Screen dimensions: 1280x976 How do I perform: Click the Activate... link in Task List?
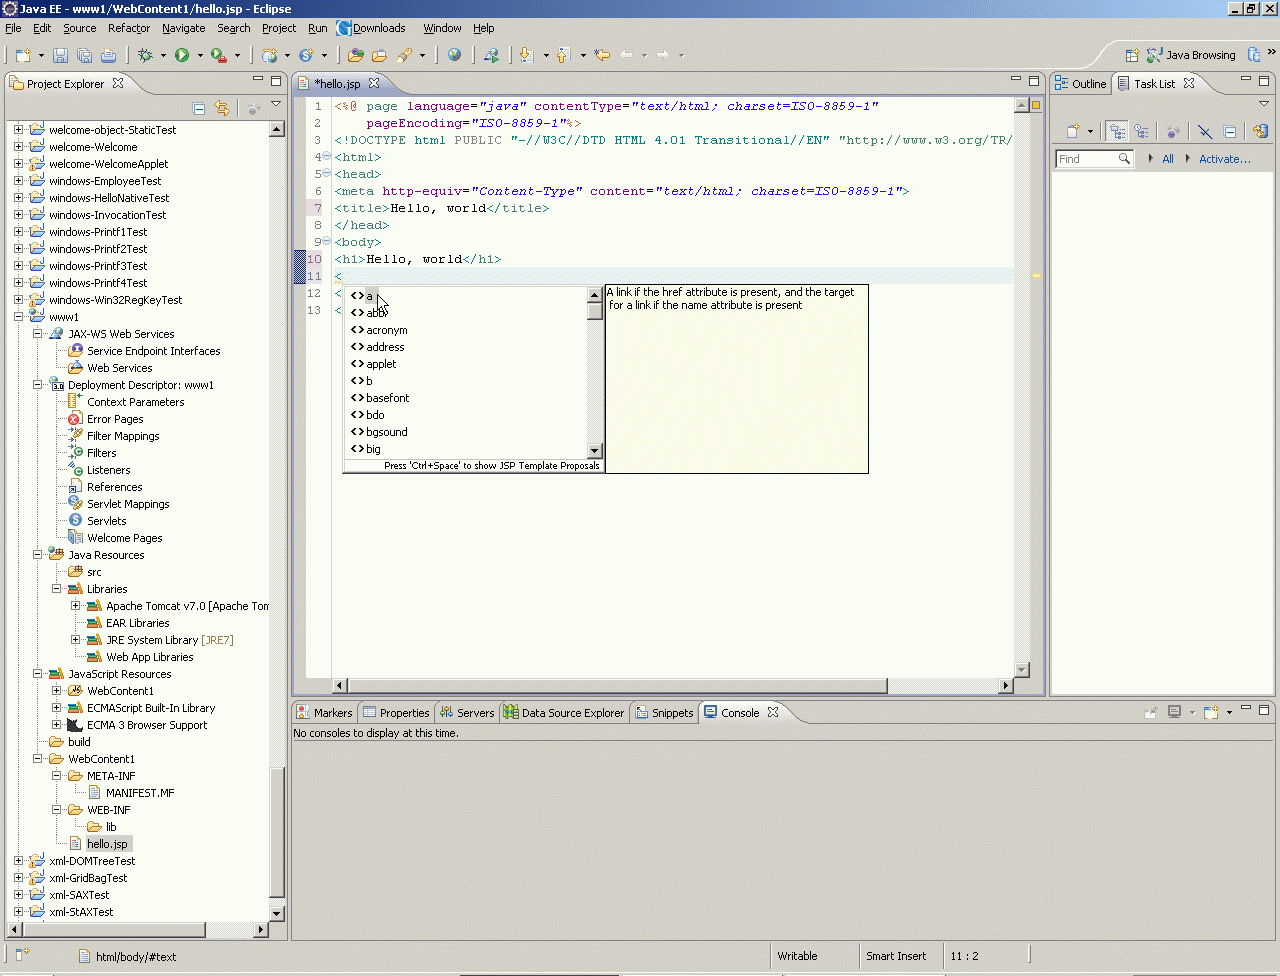[1224, 159]
